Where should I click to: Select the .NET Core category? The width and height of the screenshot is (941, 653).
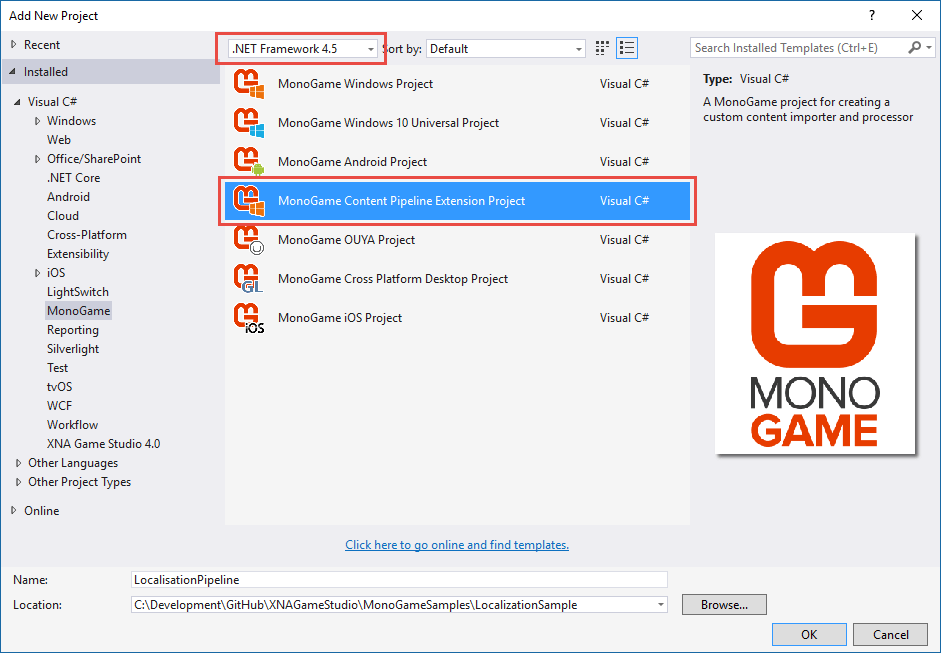(73, 178)
